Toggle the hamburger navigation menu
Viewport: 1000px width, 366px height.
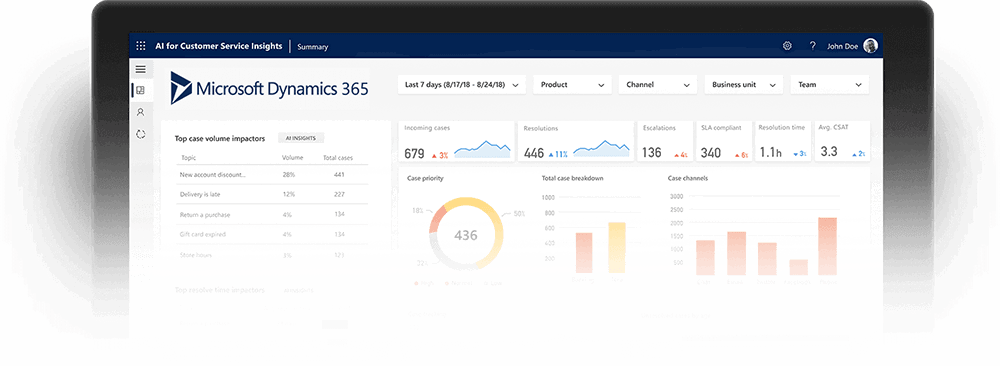[x=141, y=70]
